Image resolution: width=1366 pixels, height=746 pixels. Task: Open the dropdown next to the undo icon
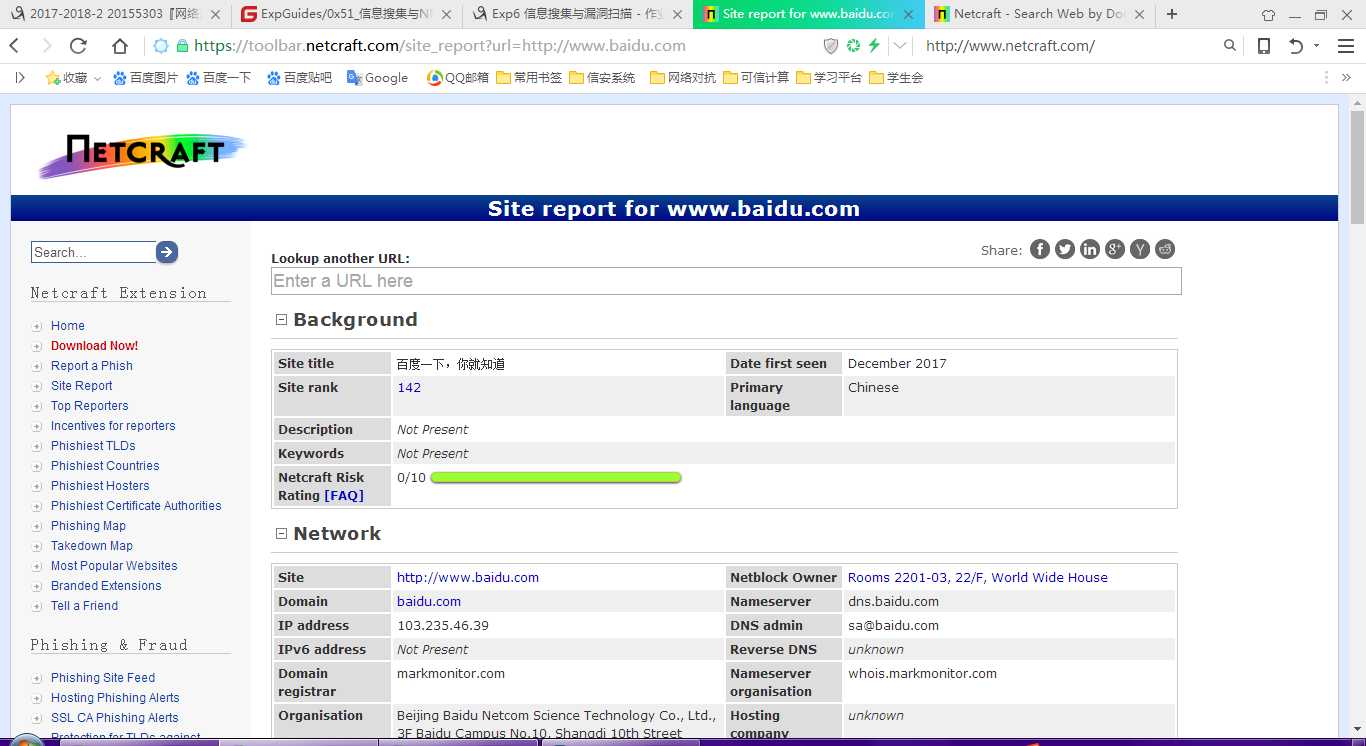[1316, 46]
